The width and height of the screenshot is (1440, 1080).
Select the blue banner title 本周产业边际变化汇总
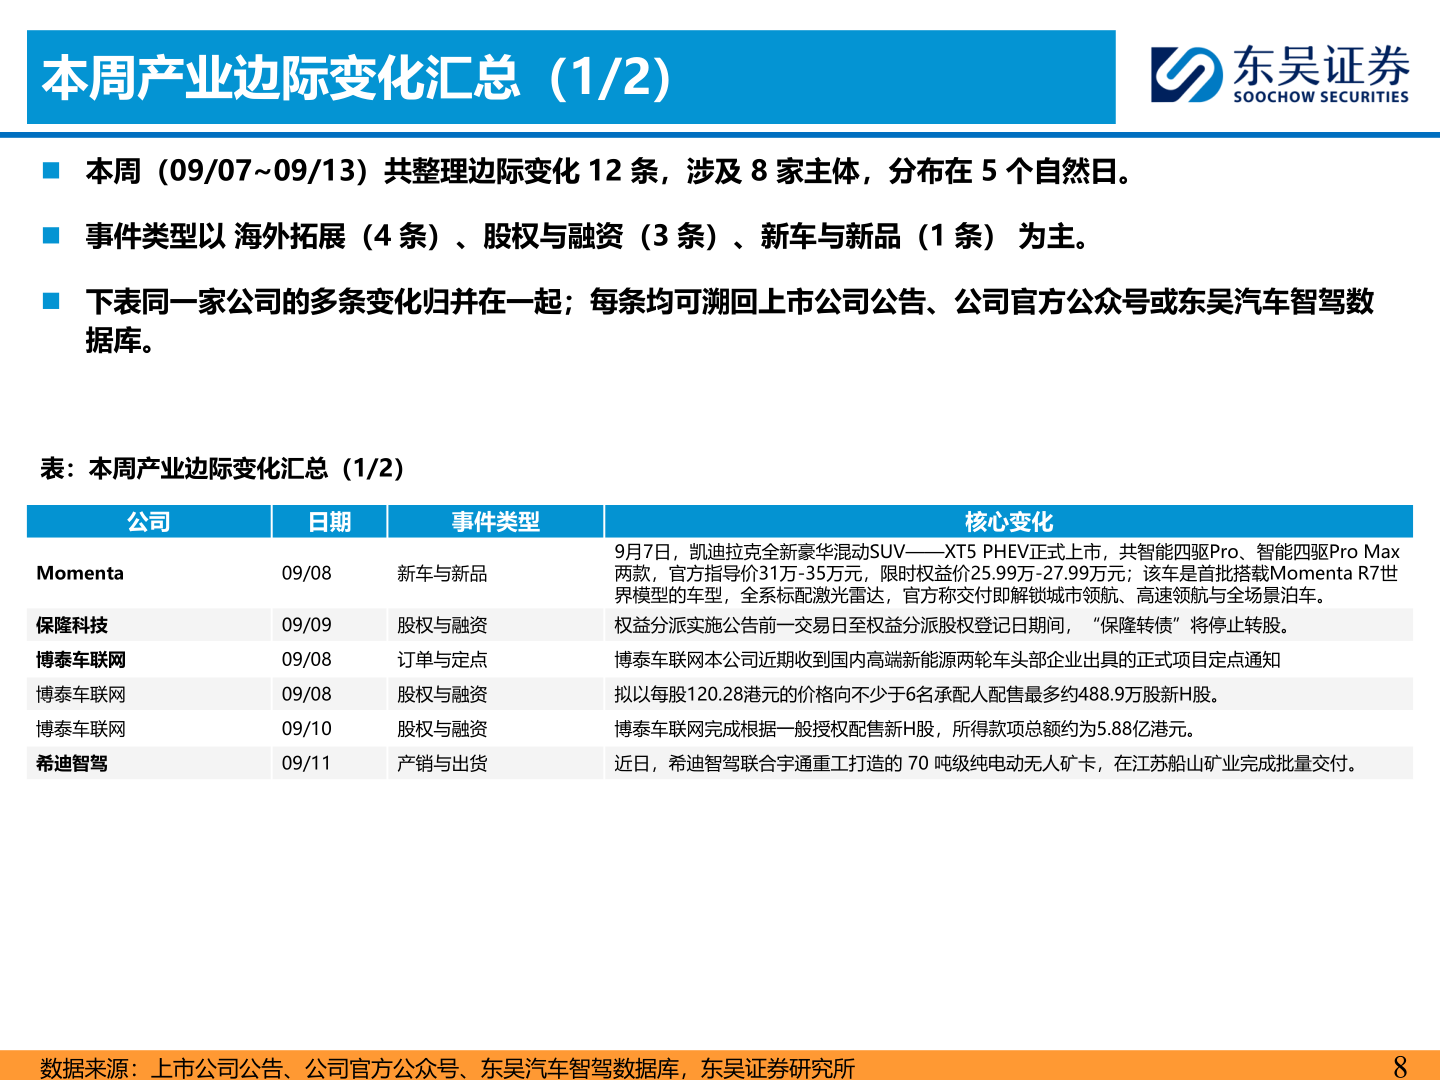[x=357, y=78]
